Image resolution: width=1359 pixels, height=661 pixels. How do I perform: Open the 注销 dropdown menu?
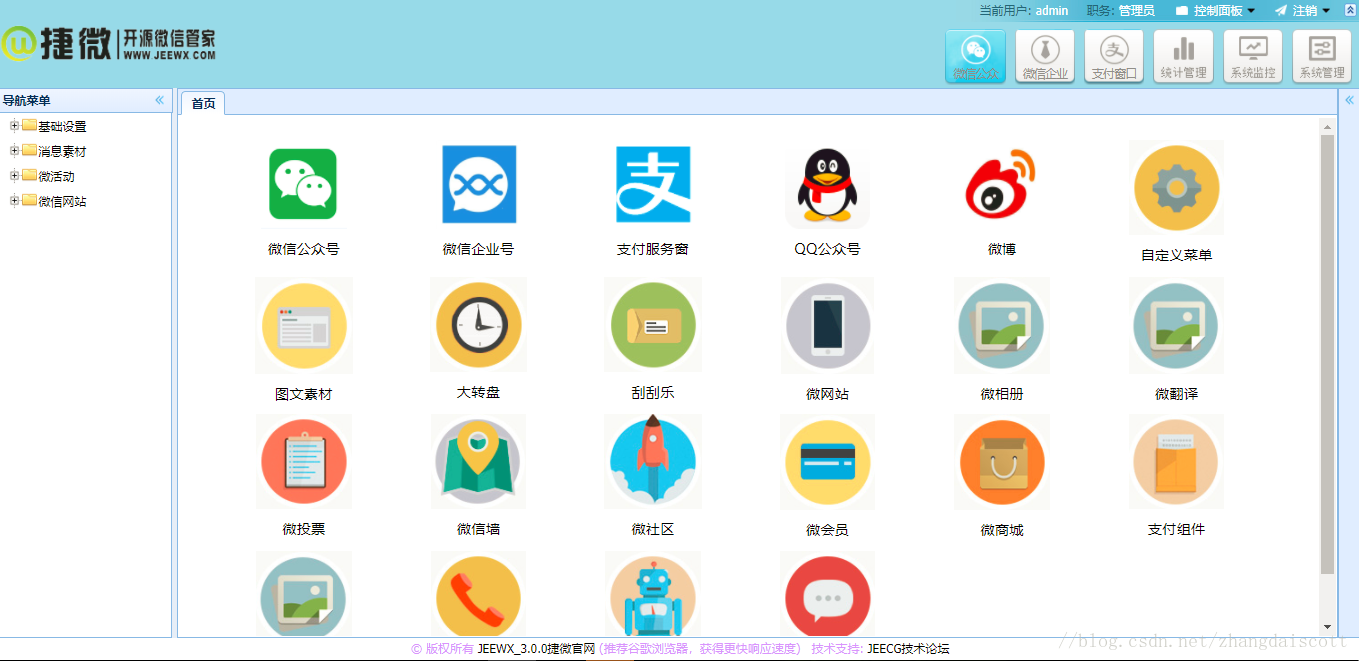click(x=1302, y=11)
